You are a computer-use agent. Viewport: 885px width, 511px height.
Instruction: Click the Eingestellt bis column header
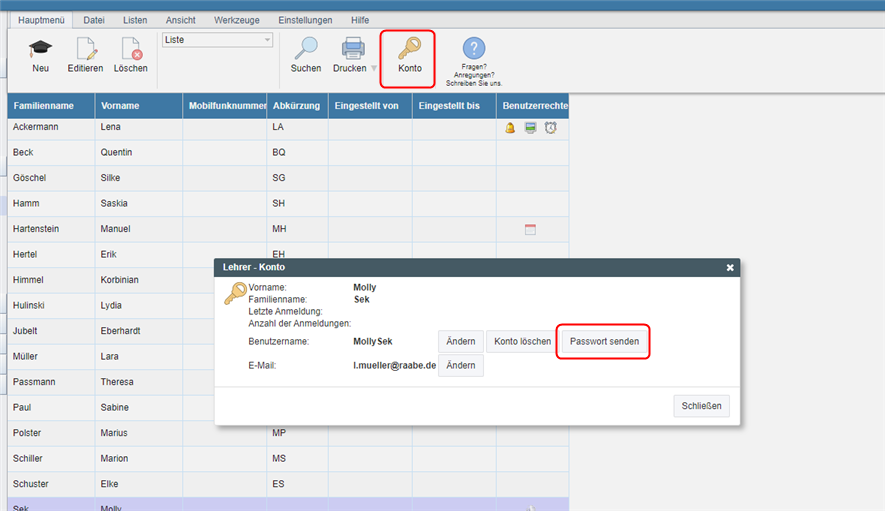[x=454, y=106]
